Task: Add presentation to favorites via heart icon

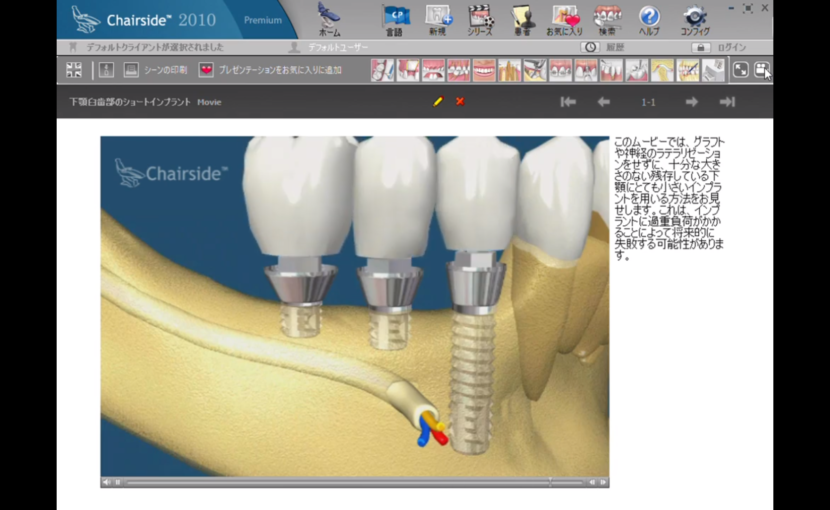Action: pos(206,69)
